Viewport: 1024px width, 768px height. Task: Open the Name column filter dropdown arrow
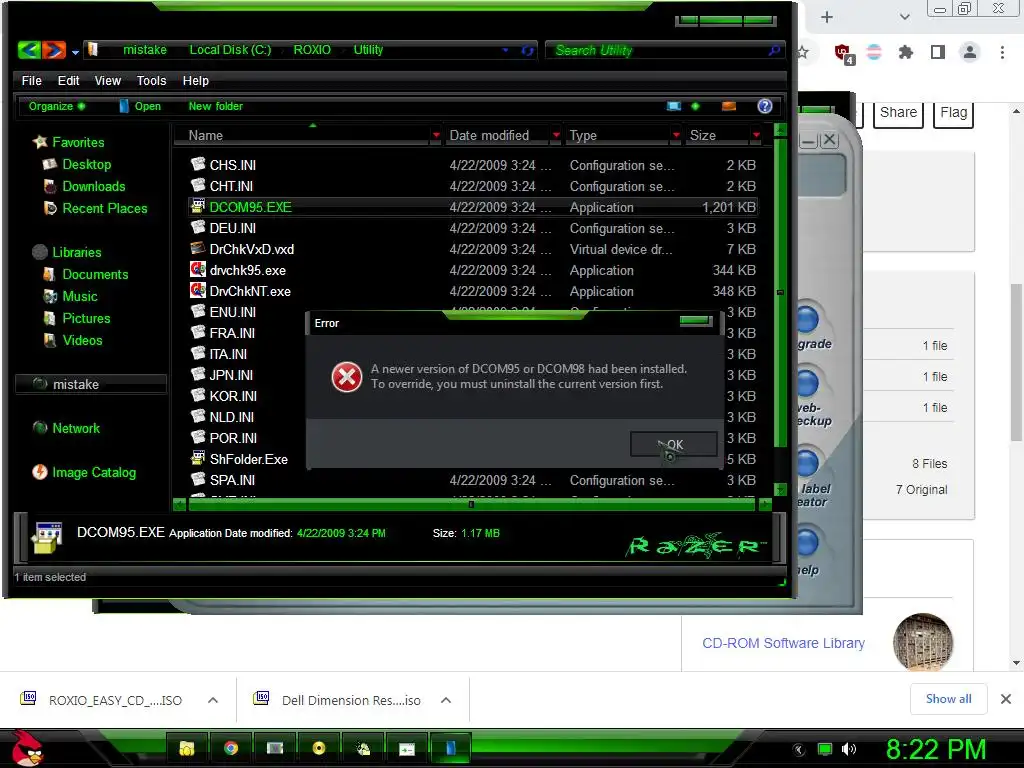coord(436,135)
